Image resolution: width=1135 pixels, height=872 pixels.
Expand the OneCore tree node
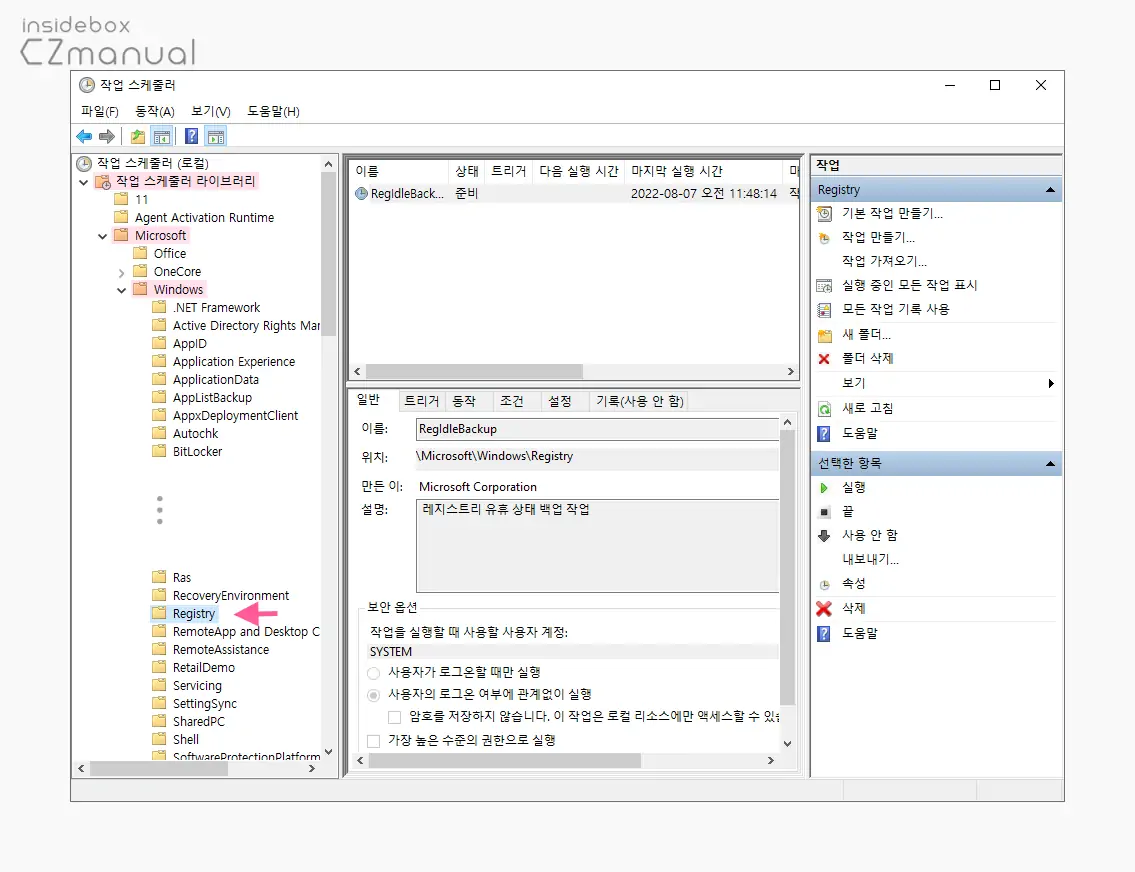click(122, 273)
